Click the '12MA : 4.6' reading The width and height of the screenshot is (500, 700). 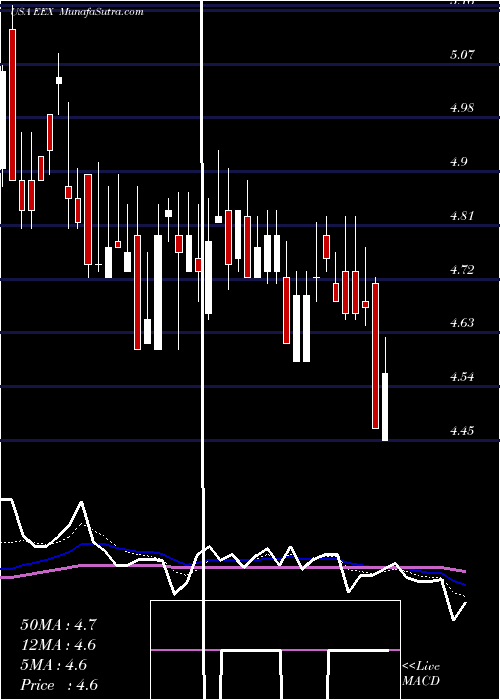click(58, 645)
